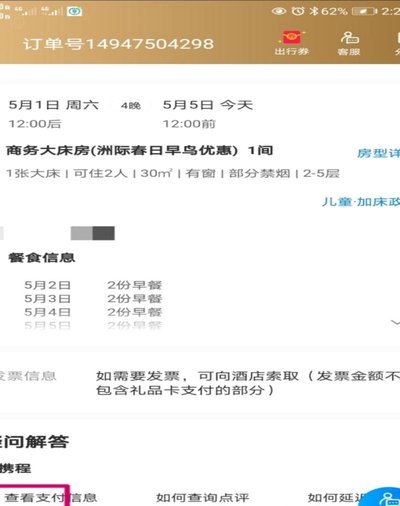Tap check-in time 12:00后

(35, 124)
